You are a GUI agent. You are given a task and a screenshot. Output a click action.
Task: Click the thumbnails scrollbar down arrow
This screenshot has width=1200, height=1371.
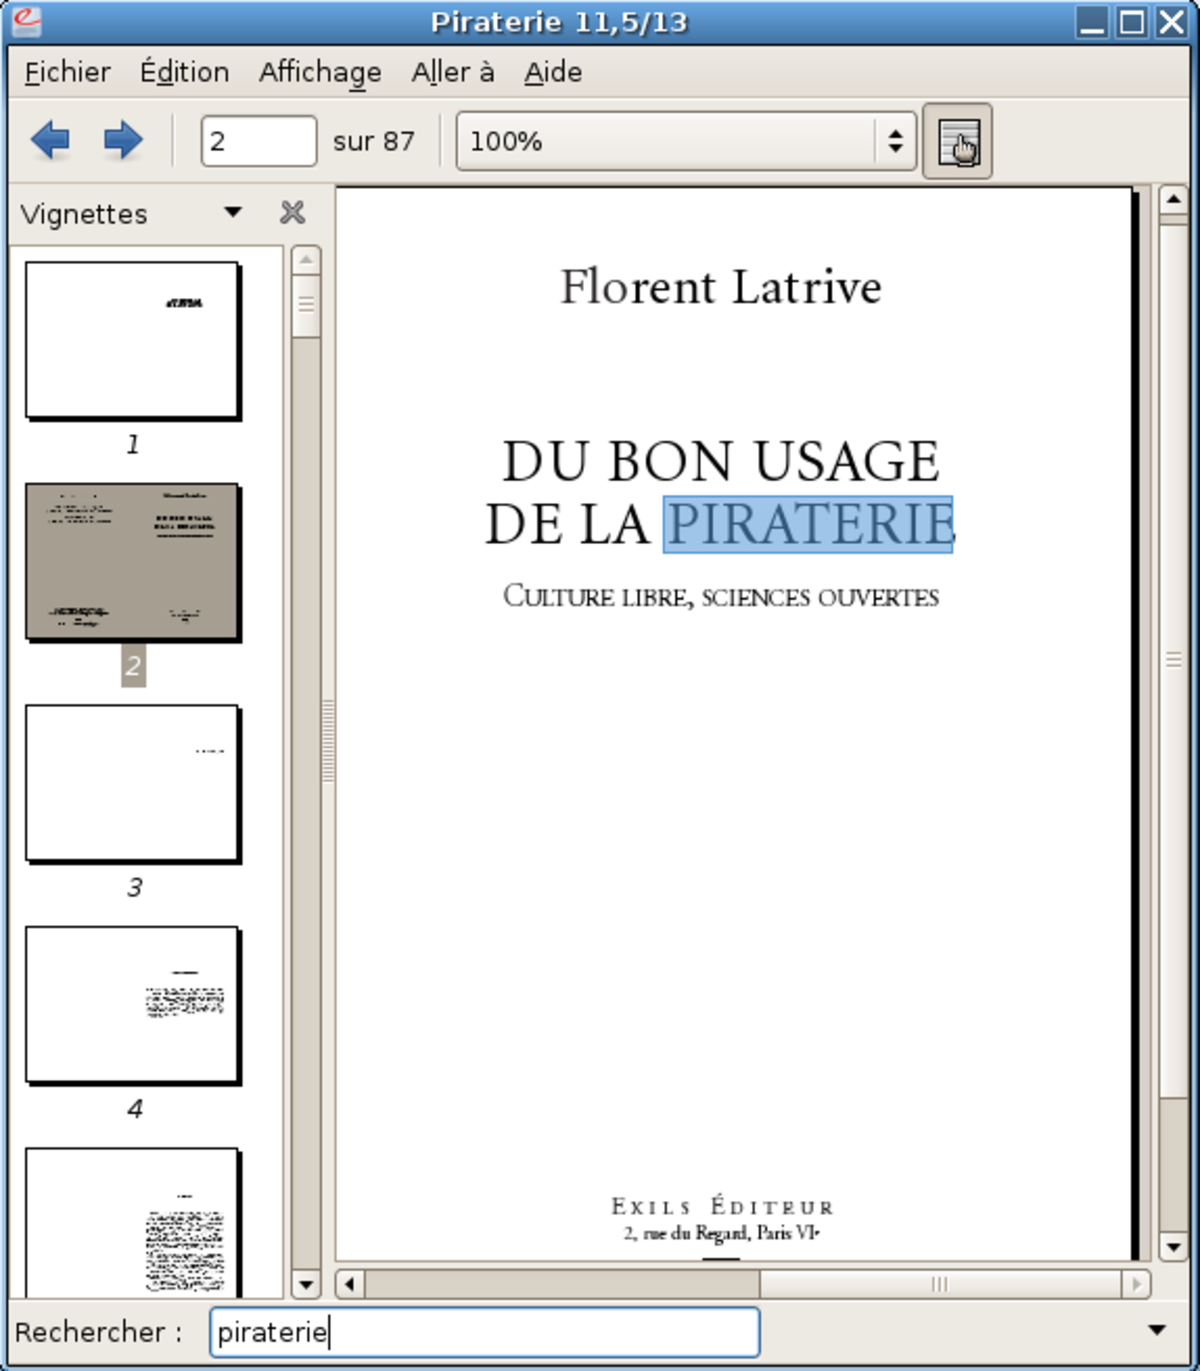306,1284
